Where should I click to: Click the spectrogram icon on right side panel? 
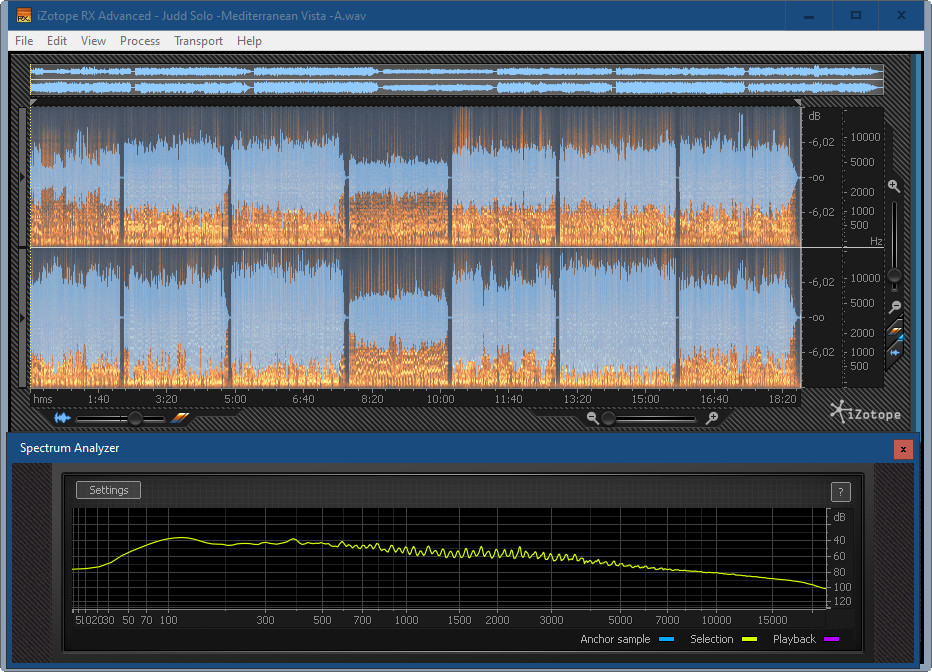tap(895, 331)
